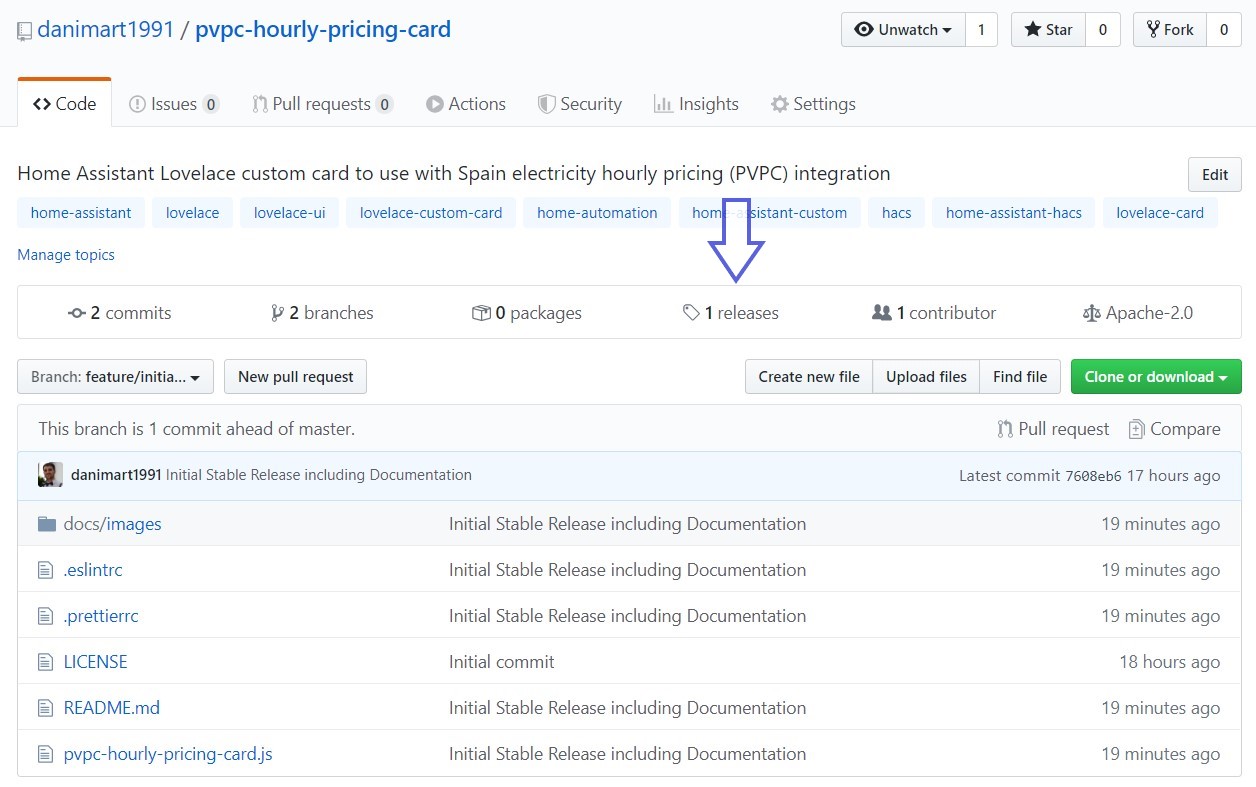Select the lovelace-custom-card topic tag
The height and width of the screenshot is (787, 1256).
(x=431, y=213)
